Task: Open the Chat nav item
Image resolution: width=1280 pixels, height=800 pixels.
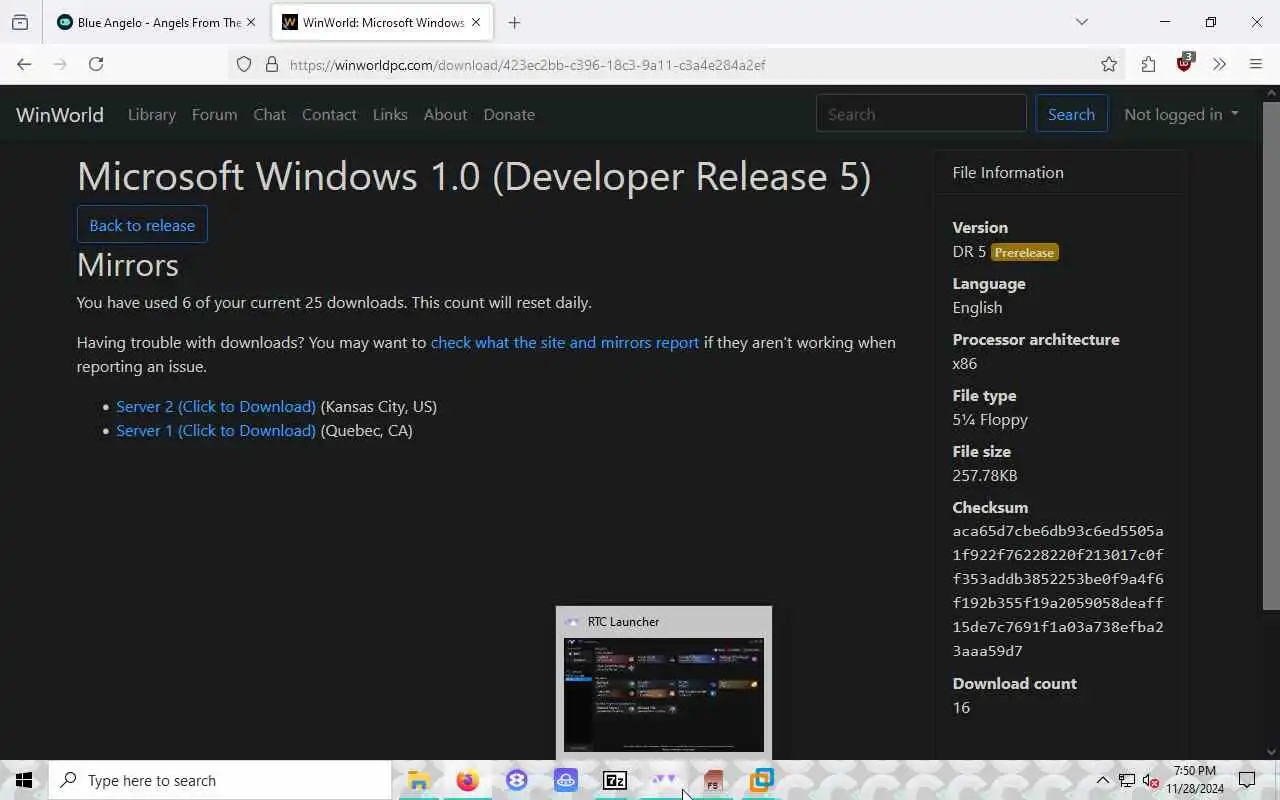Action: pos(269,114)
